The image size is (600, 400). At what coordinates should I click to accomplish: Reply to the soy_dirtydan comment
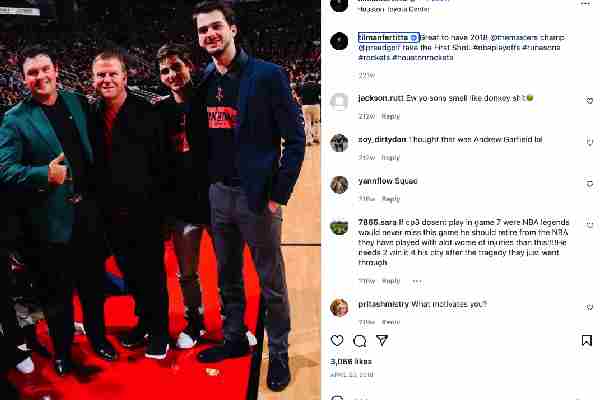point(391,158)
